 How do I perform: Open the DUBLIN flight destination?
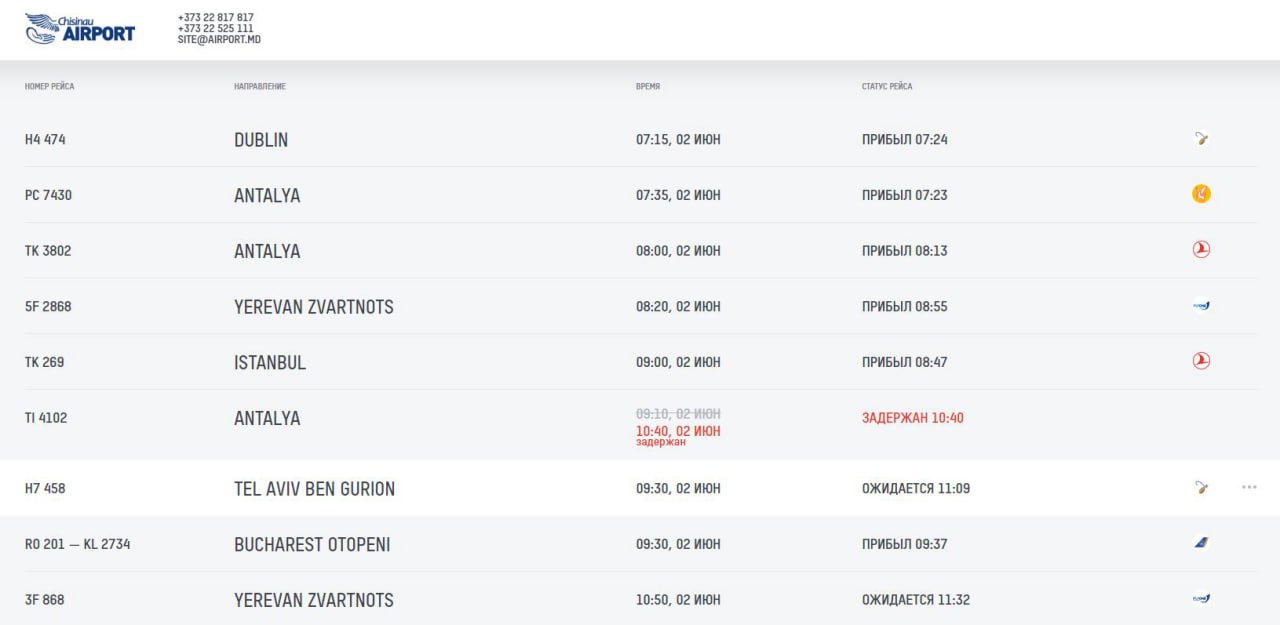tap(261, 140)
